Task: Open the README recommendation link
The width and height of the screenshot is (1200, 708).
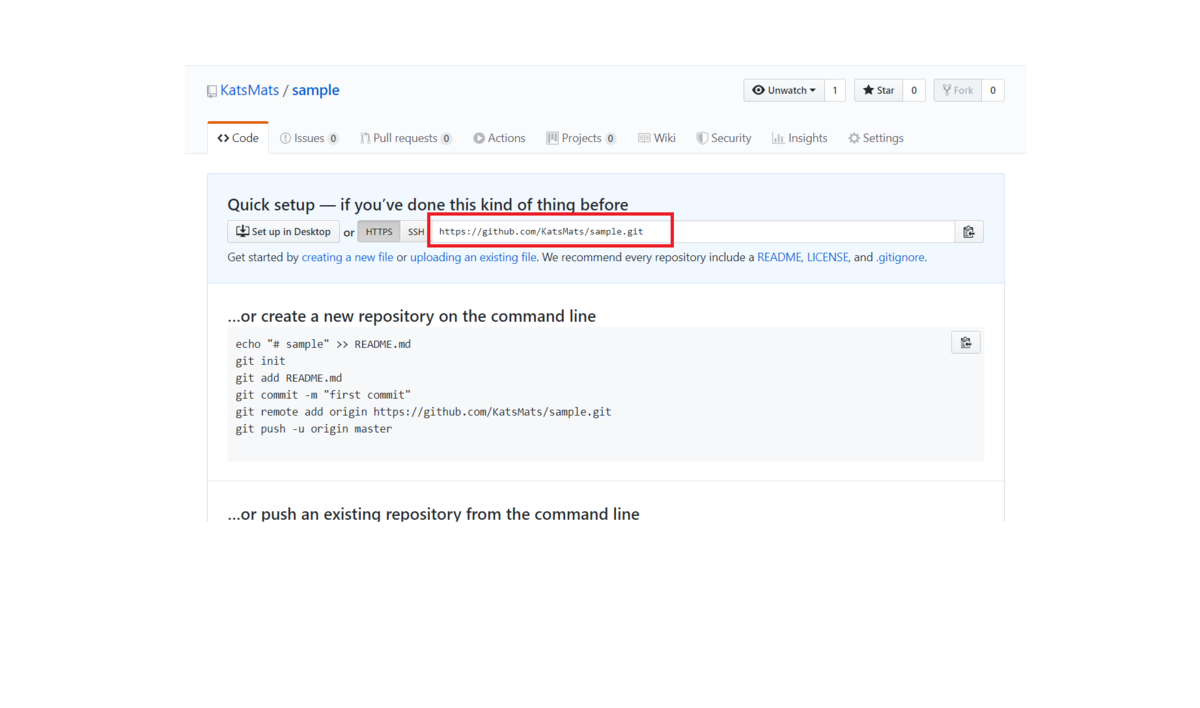Action: (x=779, y=257)
